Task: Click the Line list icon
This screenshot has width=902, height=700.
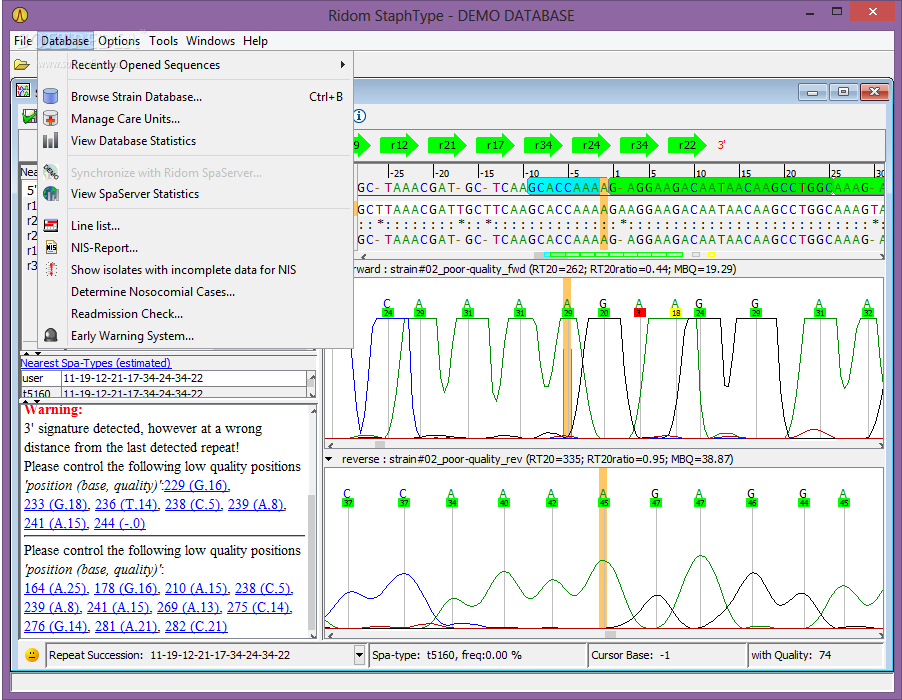Action: click(51, 225)
